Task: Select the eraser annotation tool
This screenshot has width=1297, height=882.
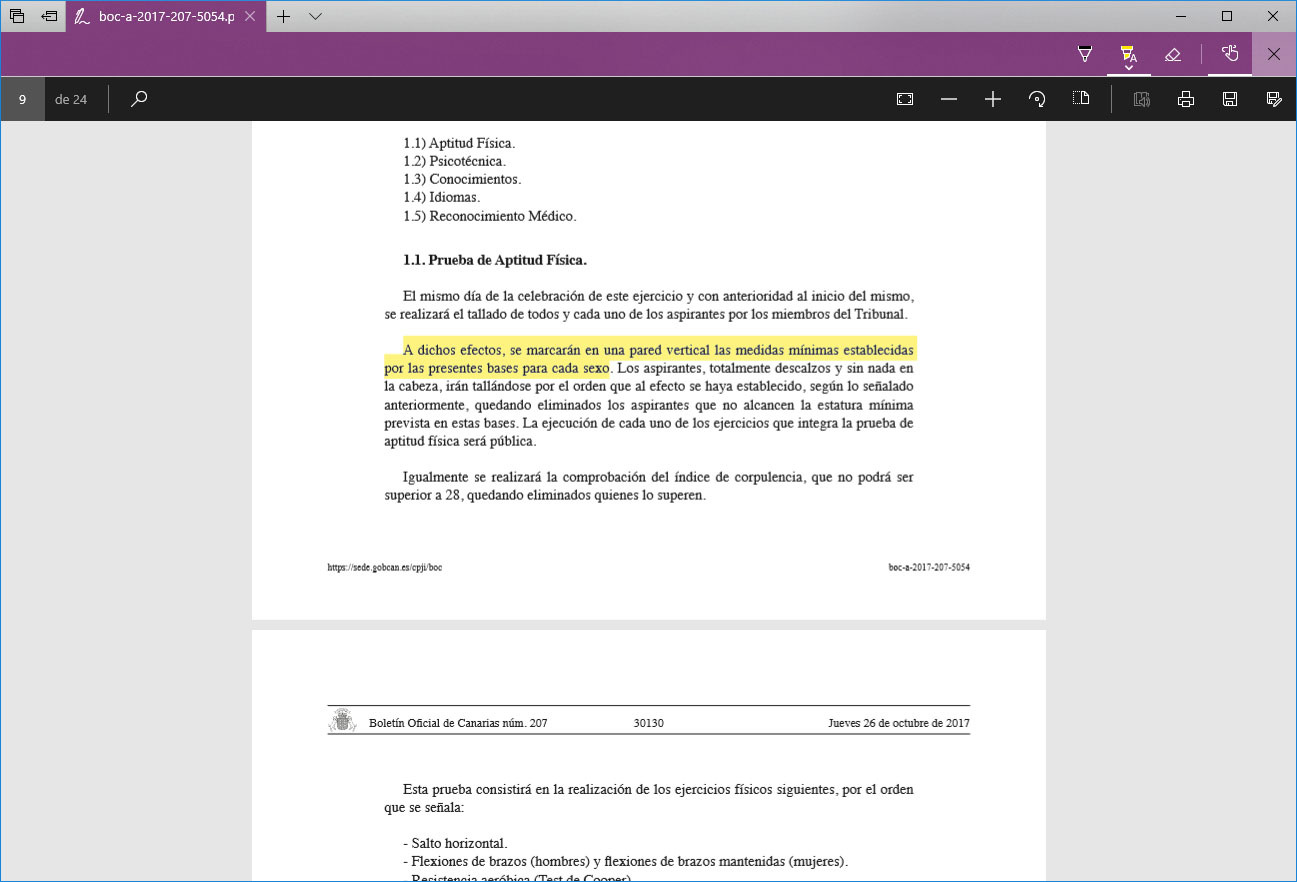Action: click(1173, 54)
